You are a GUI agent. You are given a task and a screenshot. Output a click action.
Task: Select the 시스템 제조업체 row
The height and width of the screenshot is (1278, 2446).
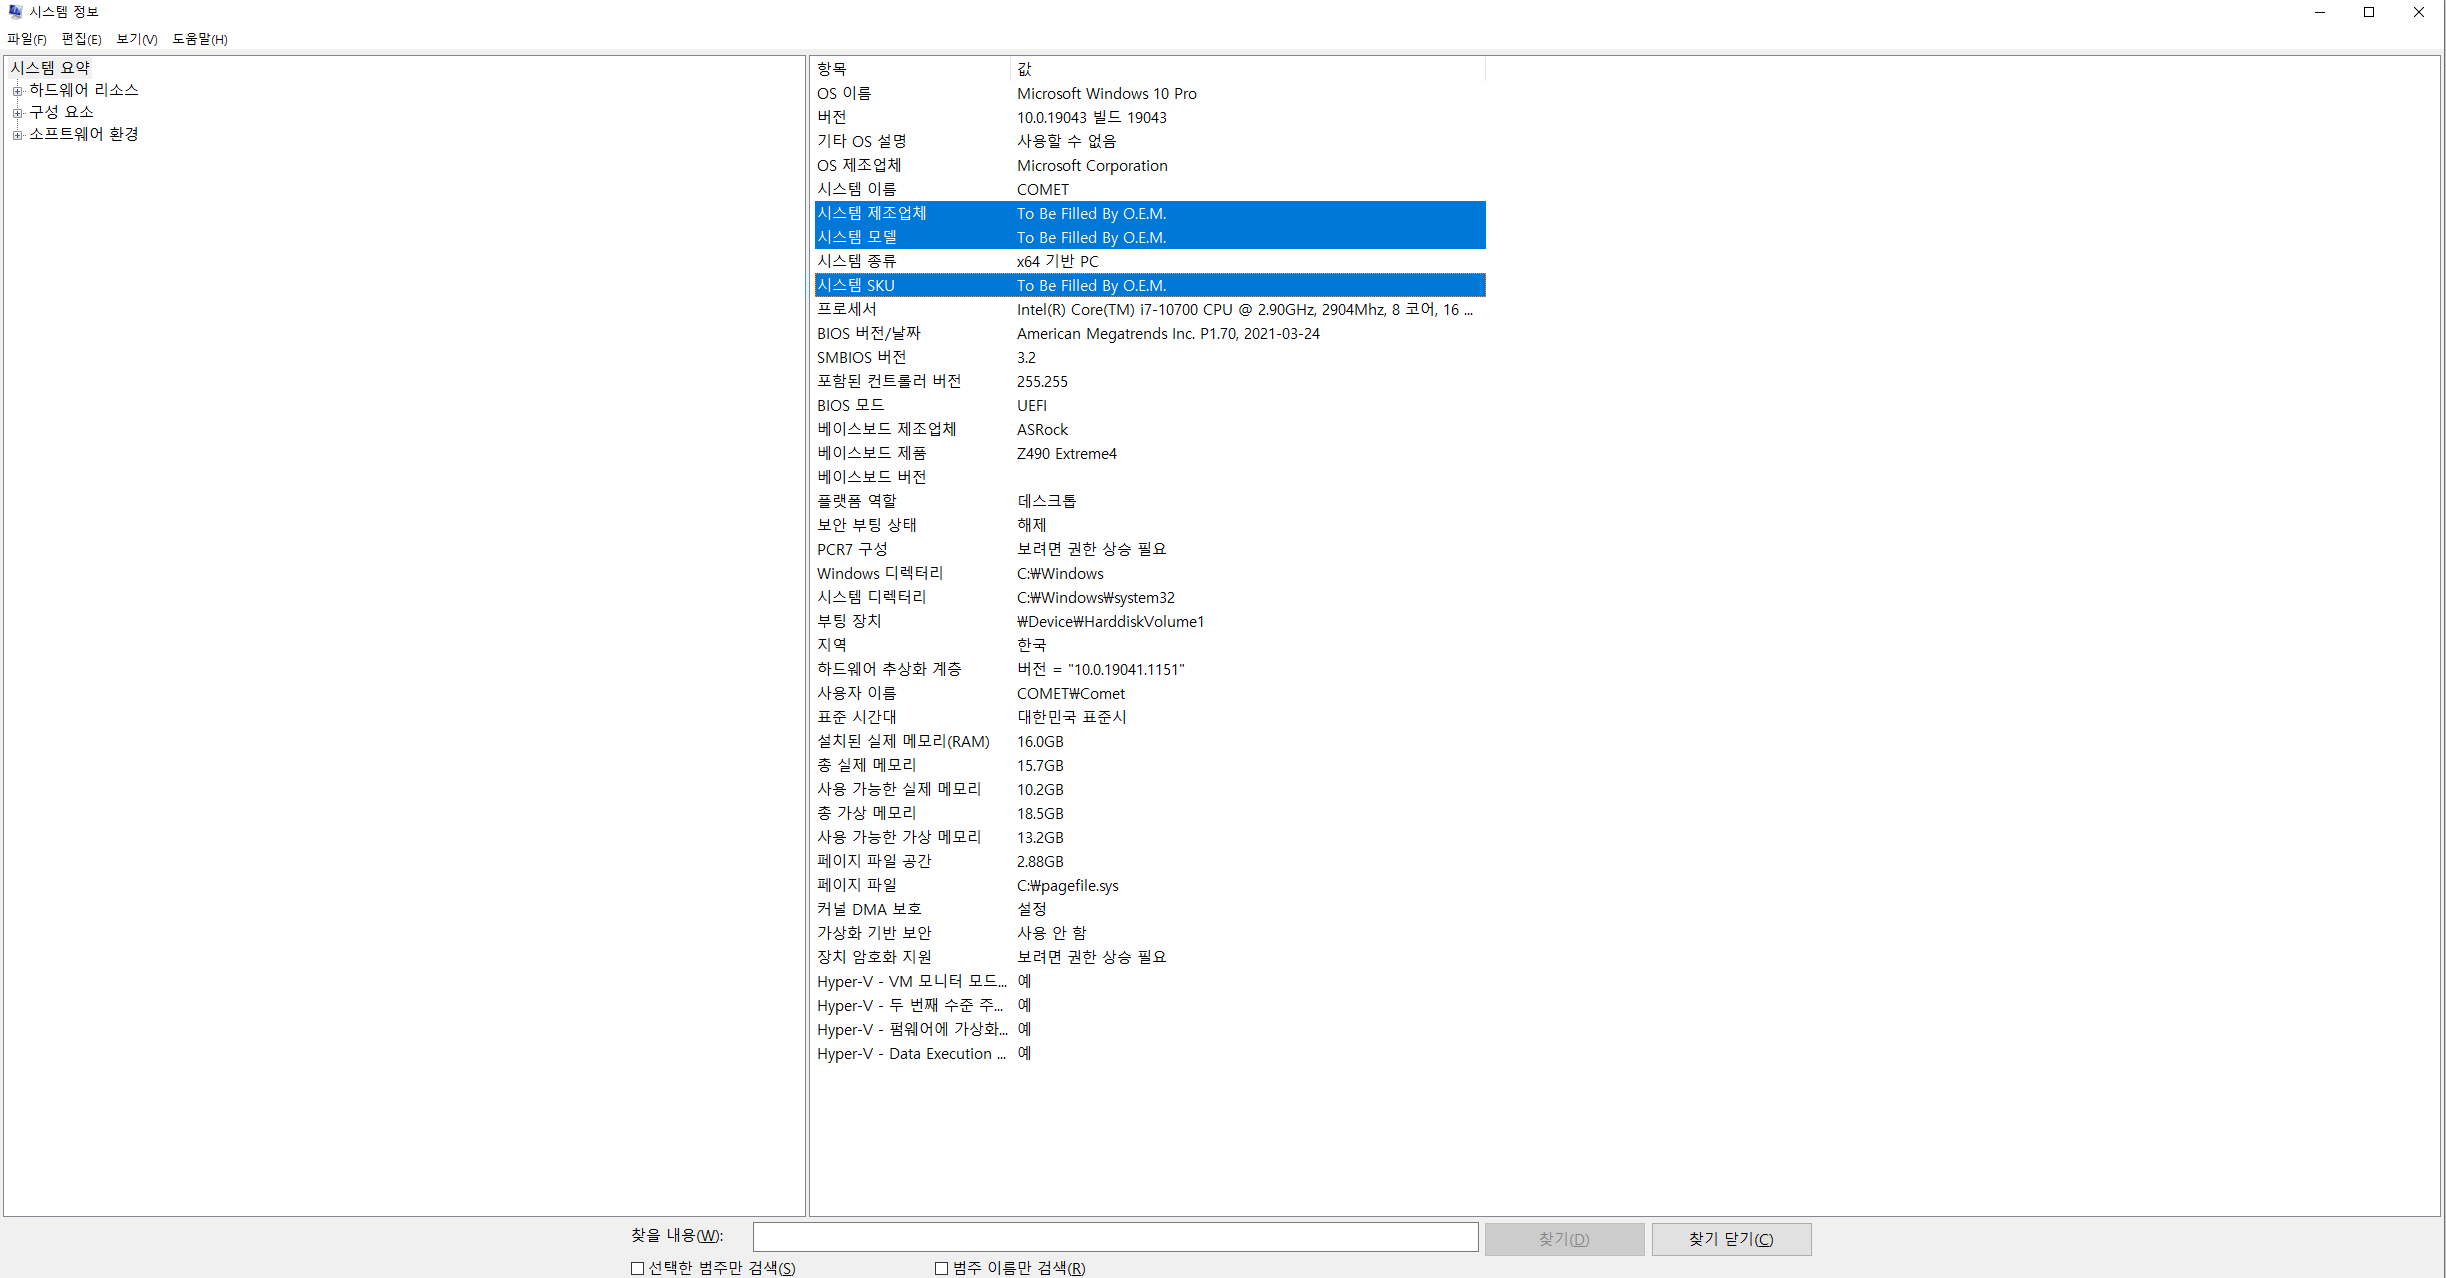click(x=1150, y=213)
